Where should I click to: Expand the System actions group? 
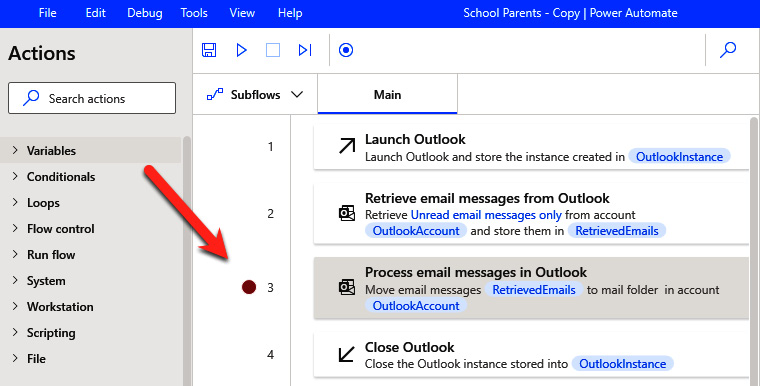pos(15,281)
